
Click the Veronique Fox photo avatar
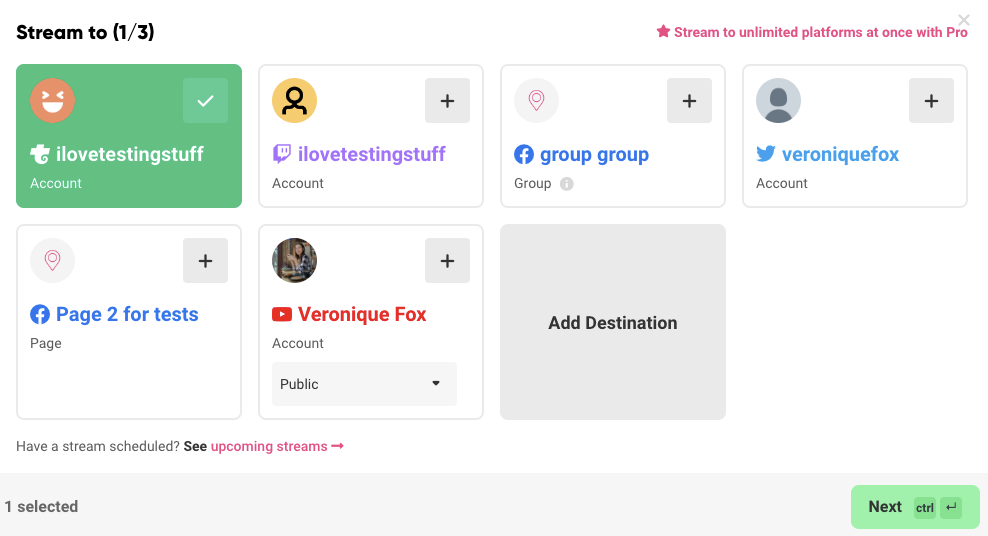pos(294,261)
